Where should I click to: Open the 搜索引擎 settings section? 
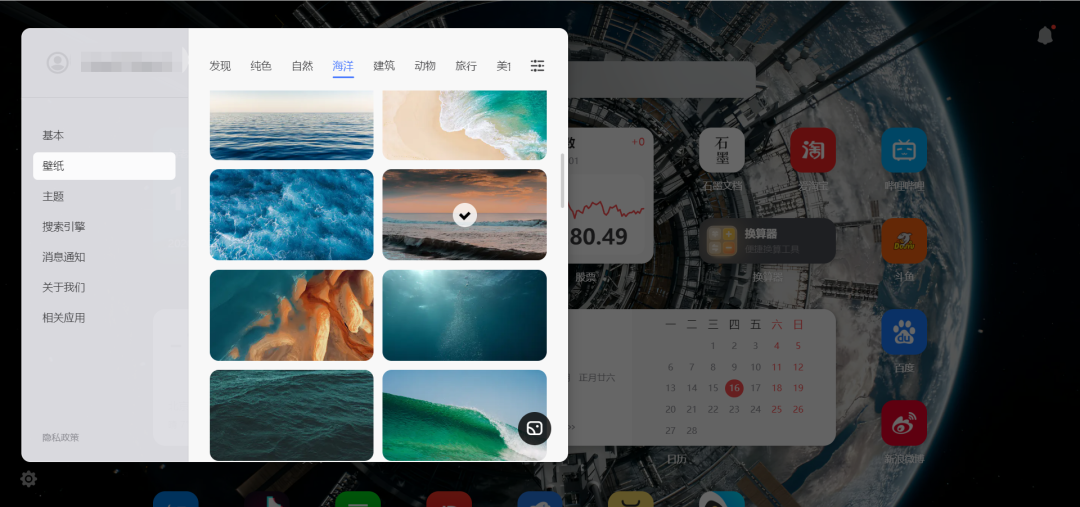[x=104, y=227]
